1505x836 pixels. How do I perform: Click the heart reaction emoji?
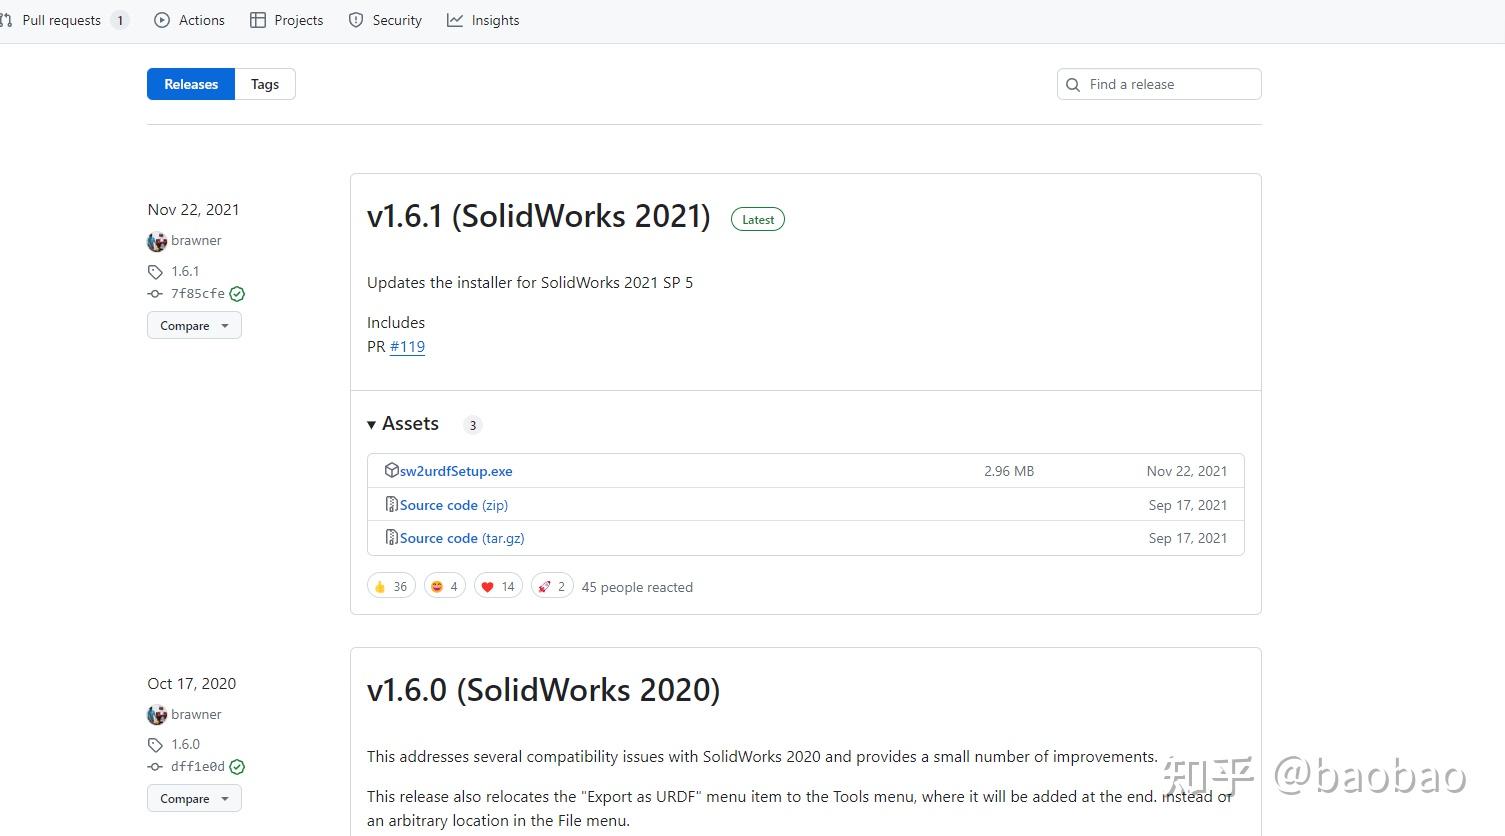click(488, 587)
